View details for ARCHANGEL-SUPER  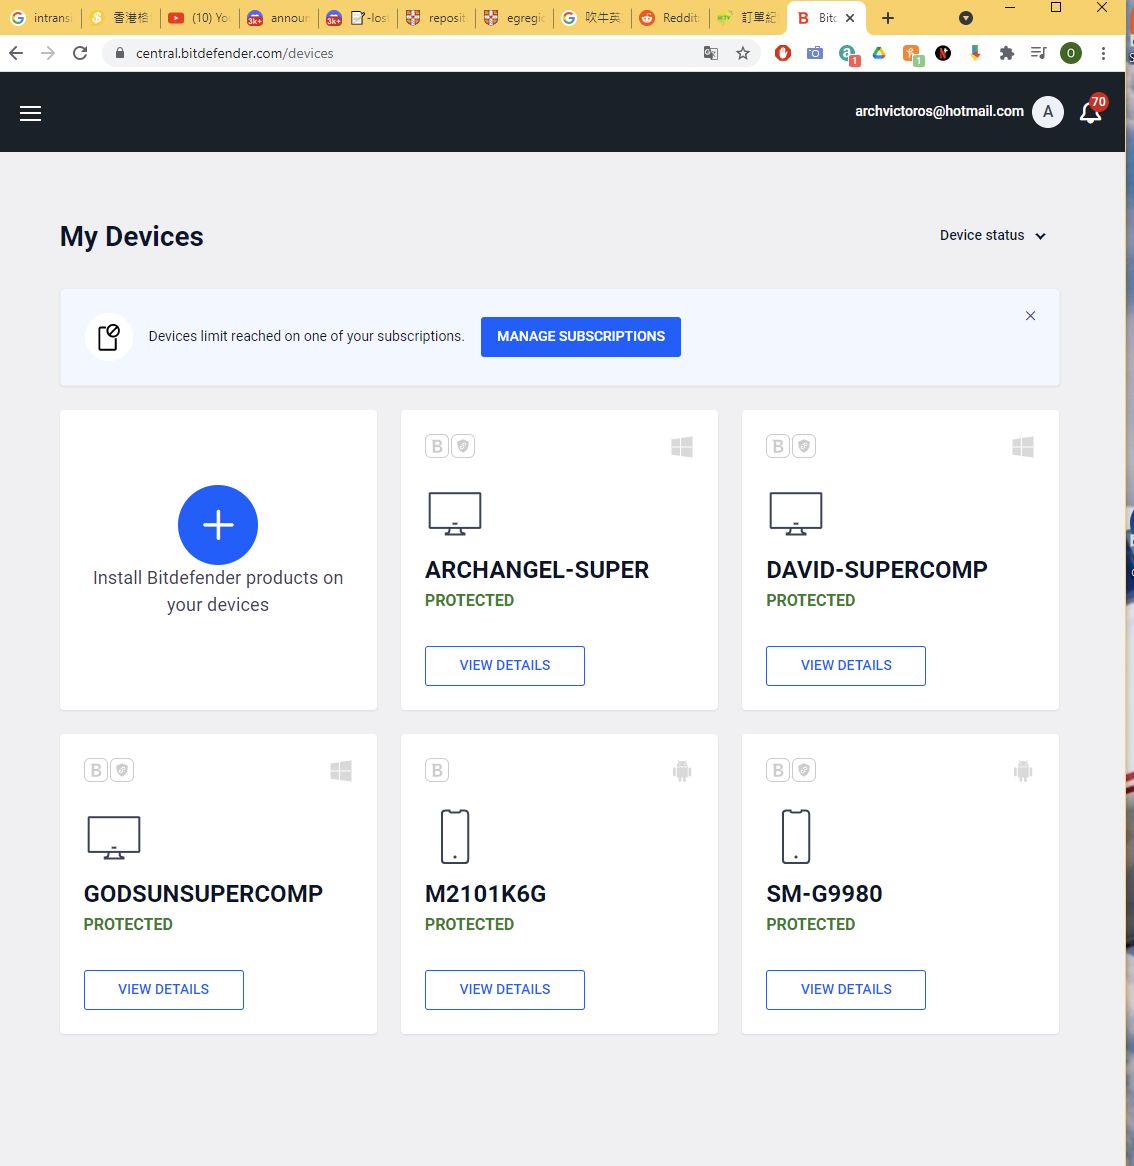click(505, 666)
